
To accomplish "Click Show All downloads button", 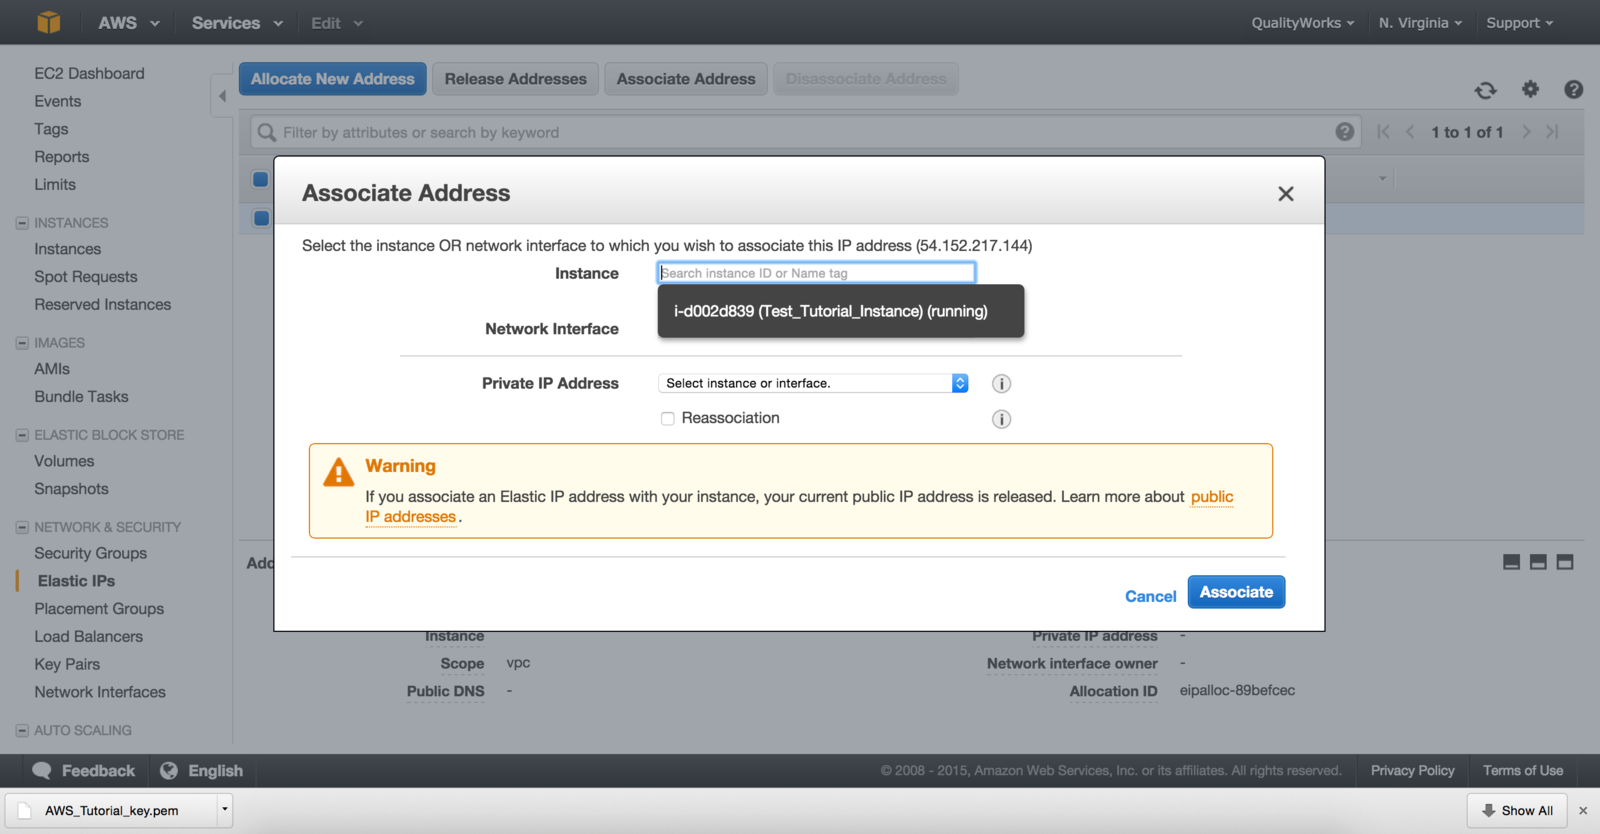I will 1516,811.
